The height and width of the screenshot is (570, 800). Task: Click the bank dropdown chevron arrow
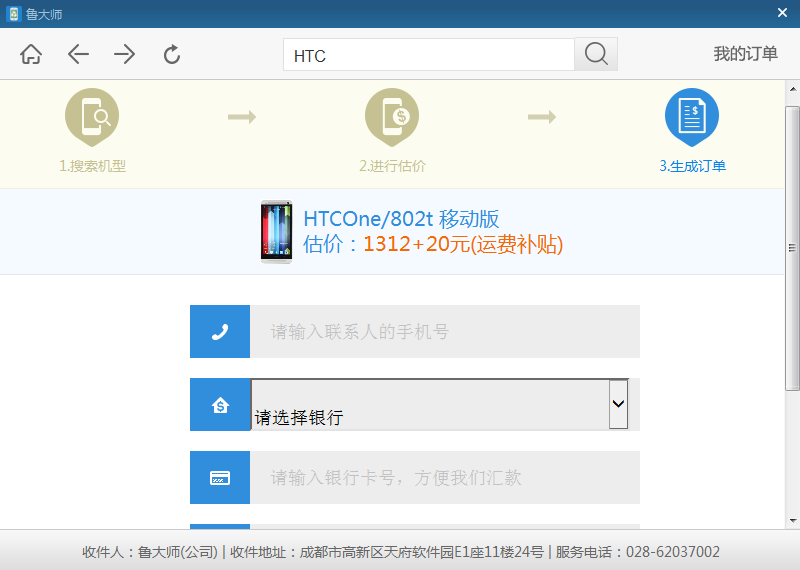point(618,404)
